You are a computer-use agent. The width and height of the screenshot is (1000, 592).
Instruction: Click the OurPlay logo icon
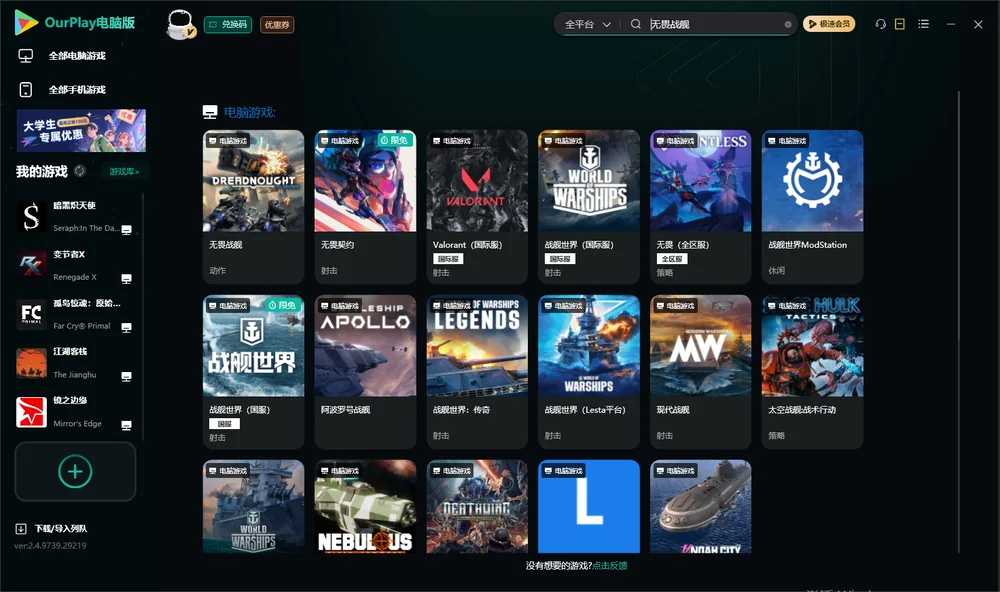26,22
